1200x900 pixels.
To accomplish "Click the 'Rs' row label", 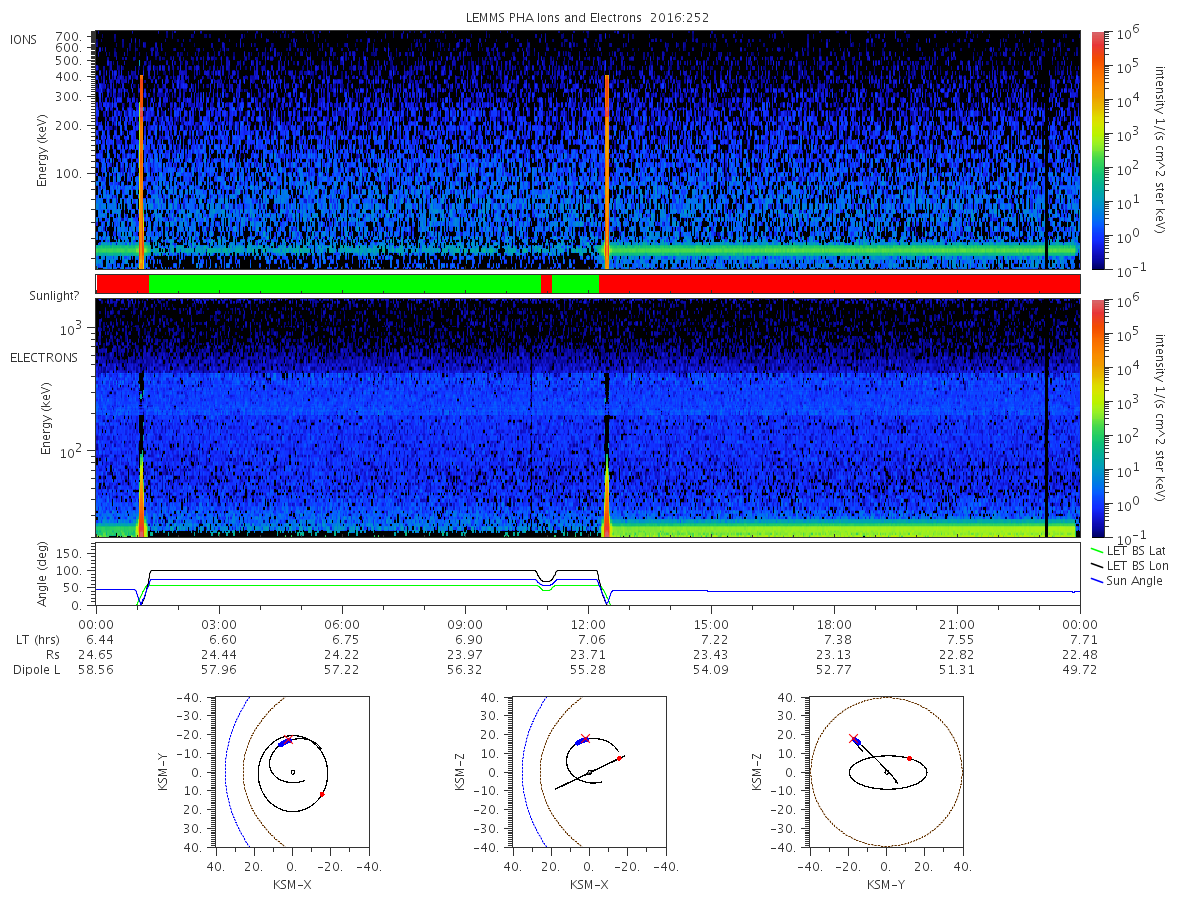I will pyautogui.click(x=52, y=654).
